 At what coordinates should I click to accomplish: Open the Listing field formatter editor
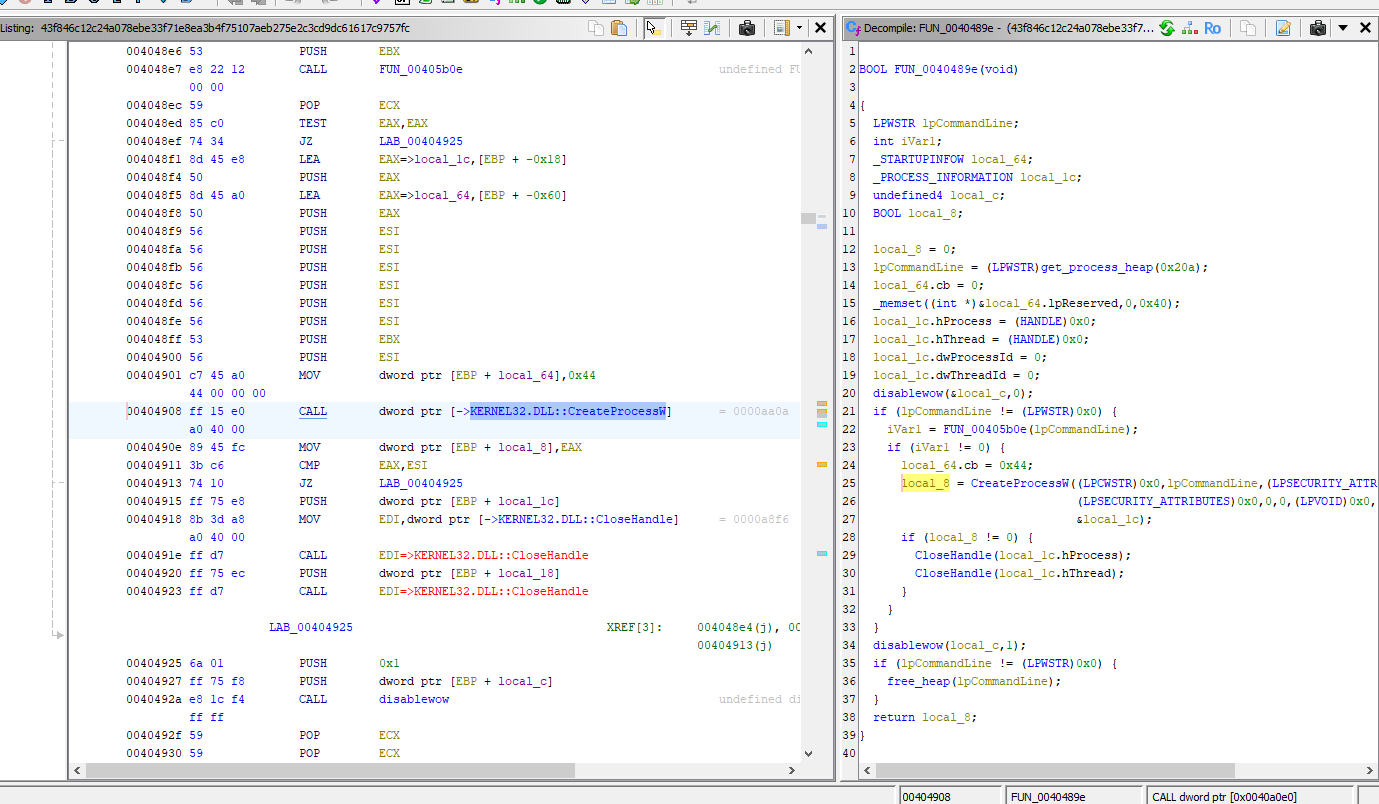point(688,28)
